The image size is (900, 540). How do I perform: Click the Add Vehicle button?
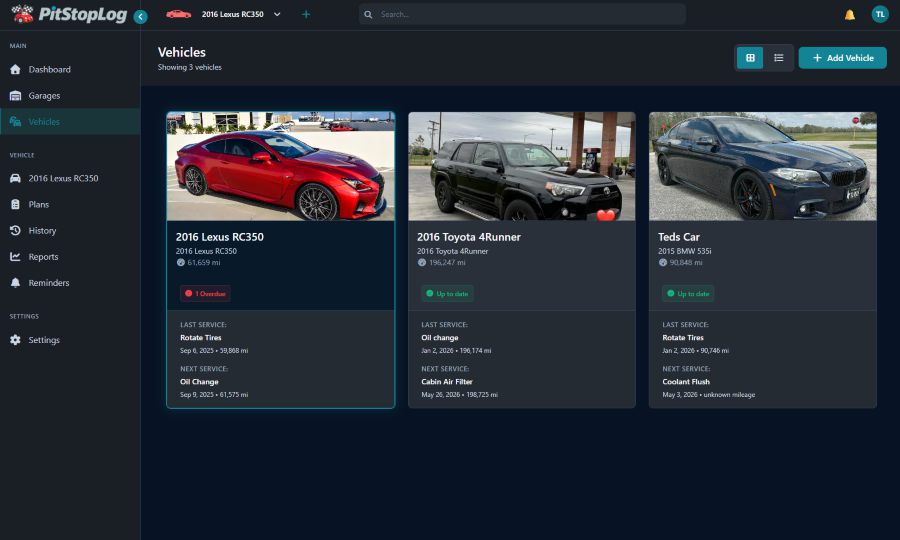point(842,58)
